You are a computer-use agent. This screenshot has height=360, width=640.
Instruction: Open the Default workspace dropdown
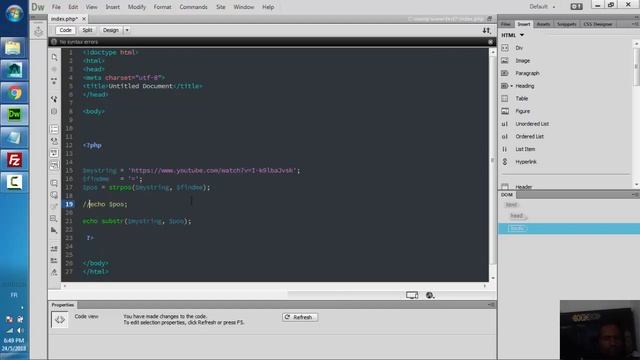542,7
